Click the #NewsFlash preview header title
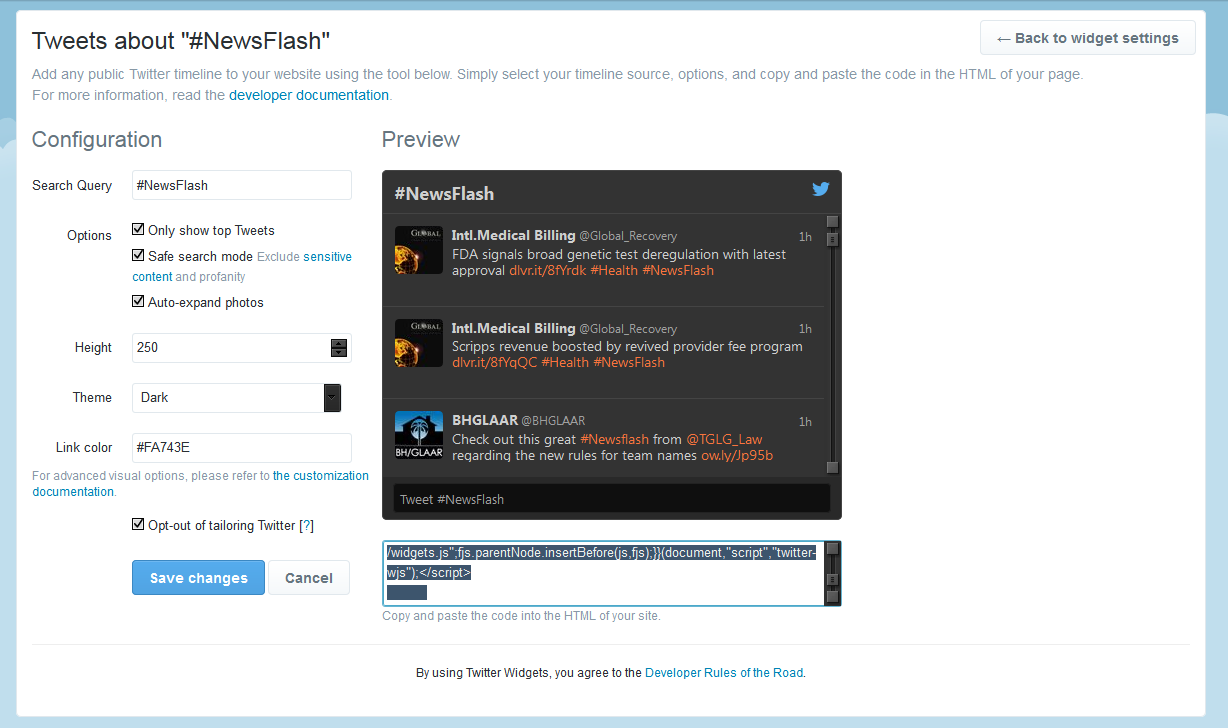 444,193
